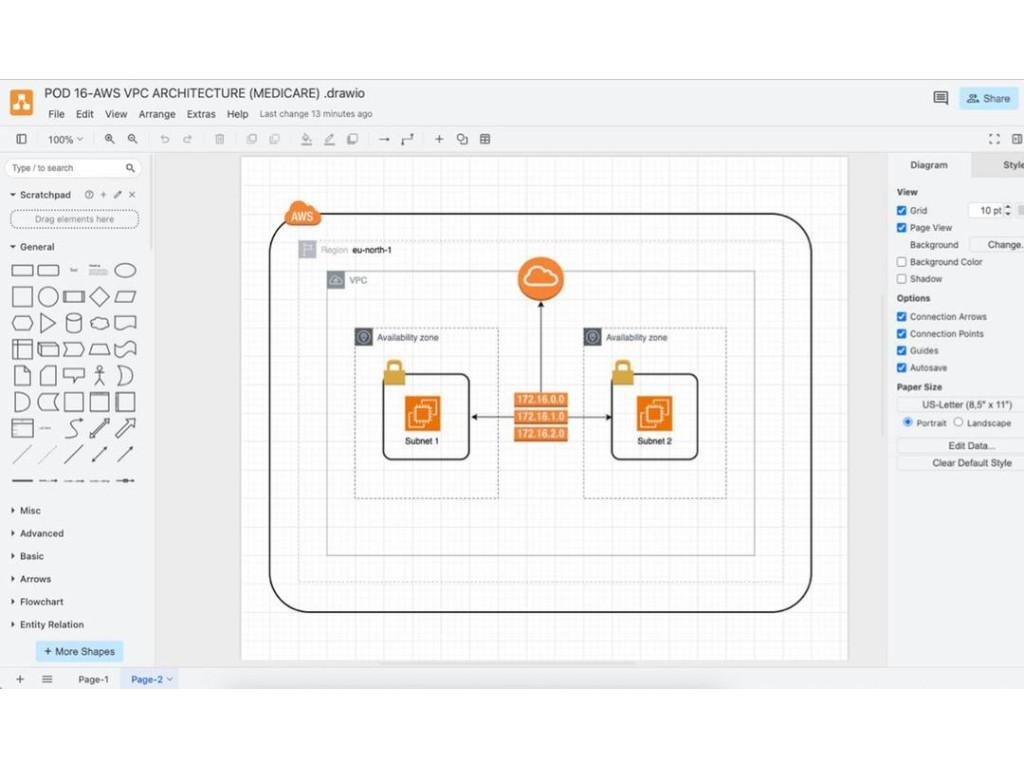The height and width of the screenshot is (768, 1024).
Task: Click the shadow toolbar icon
Action: point(353,139)
